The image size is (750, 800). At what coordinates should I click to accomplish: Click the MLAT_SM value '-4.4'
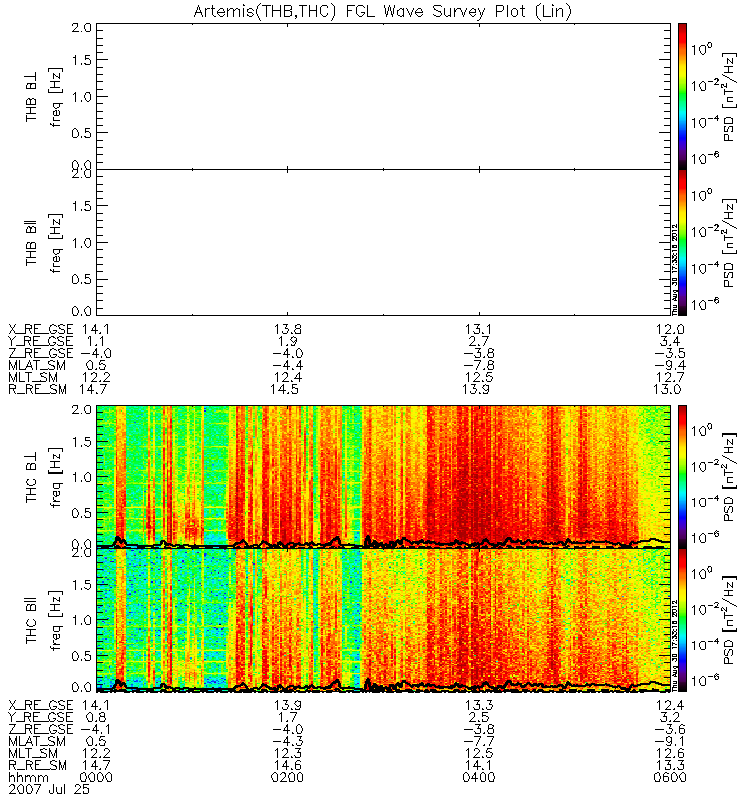tap(288, 365)
